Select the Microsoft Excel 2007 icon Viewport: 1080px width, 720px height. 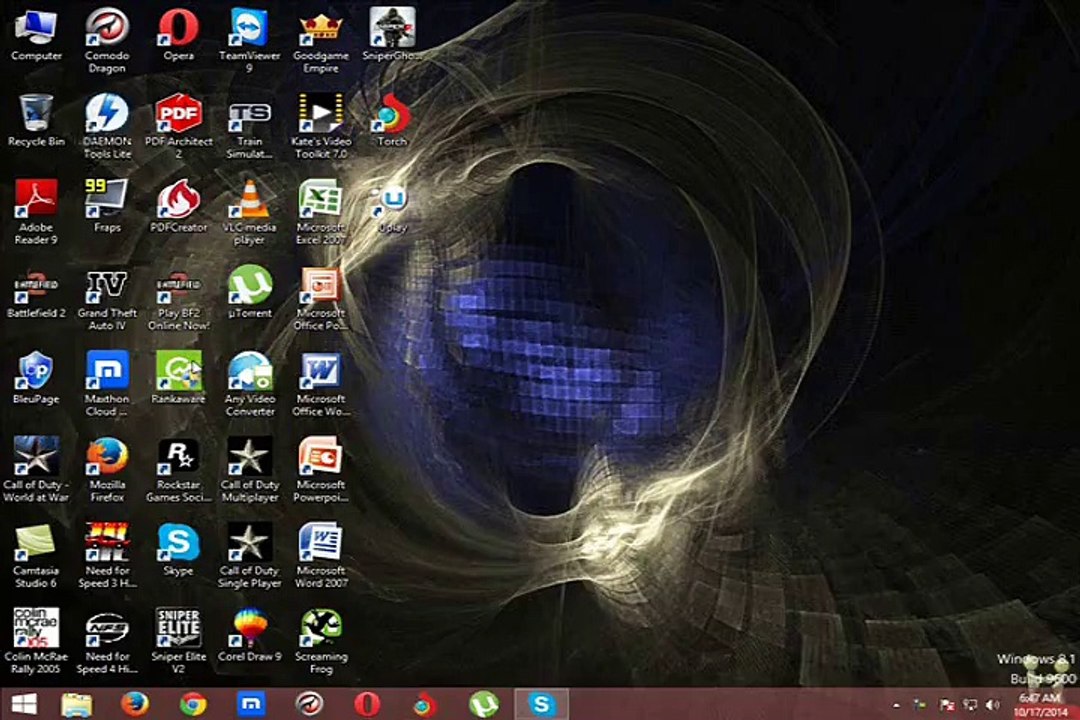321,212
